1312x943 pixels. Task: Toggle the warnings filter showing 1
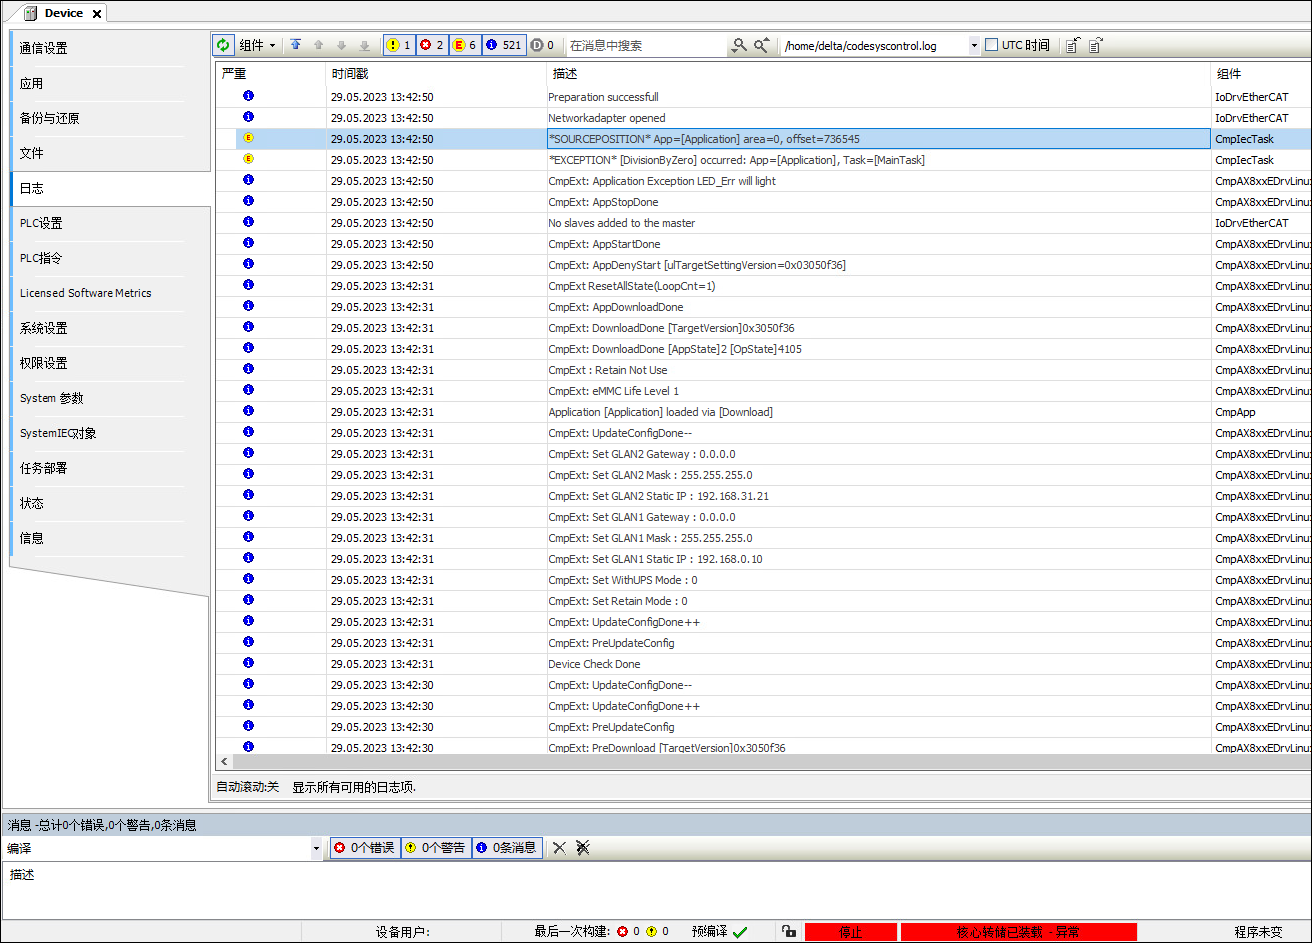[x=399, y=45]
